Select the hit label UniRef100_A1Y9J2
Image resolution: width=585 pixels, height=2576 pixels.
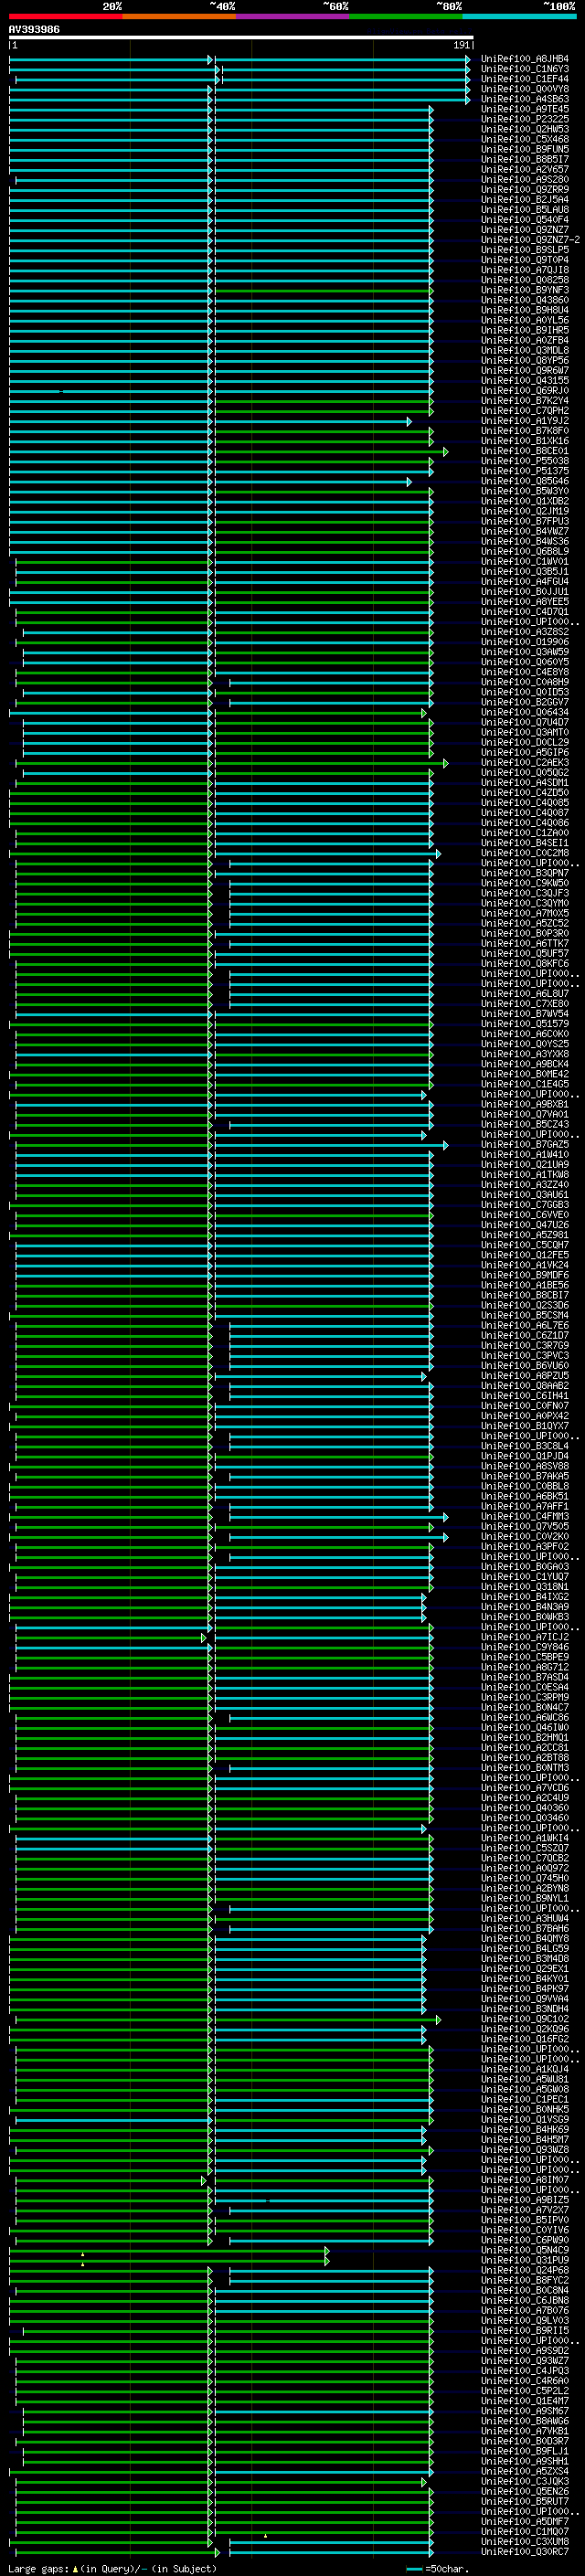pyautogui.click(x=525, y=421)
